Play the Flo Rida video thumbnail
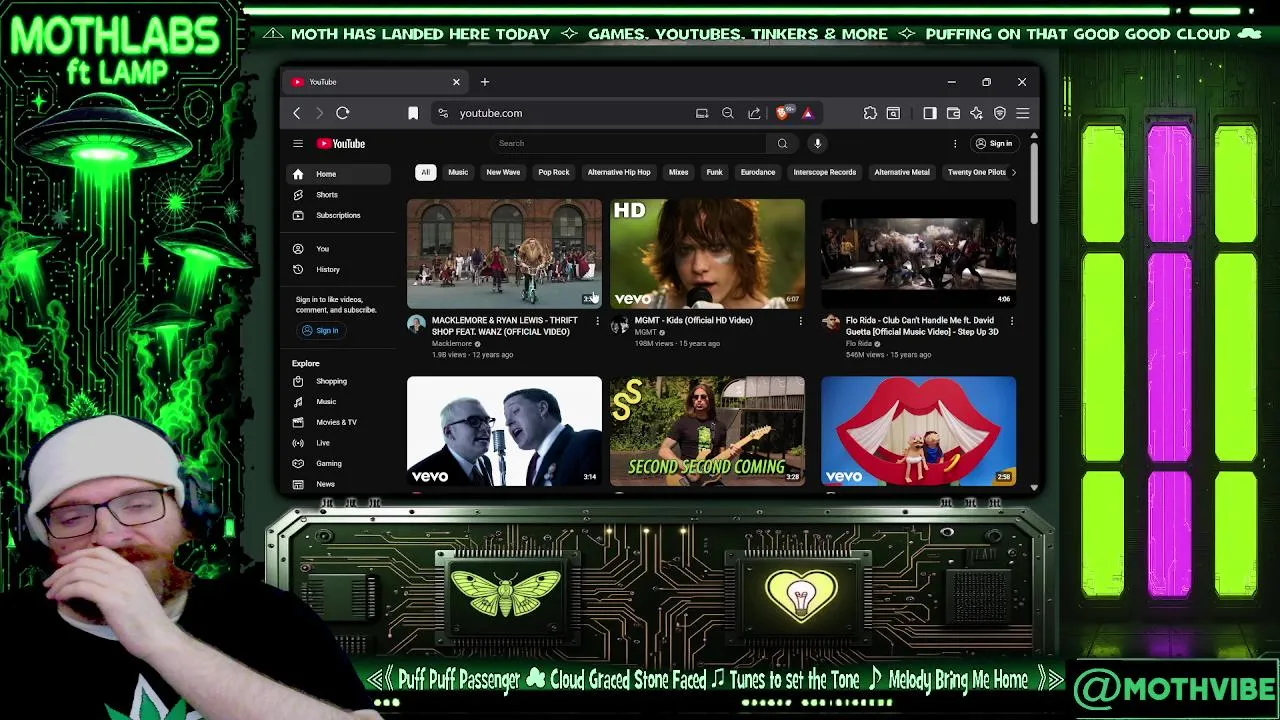Screen dimensions: 1280x720 918,253
